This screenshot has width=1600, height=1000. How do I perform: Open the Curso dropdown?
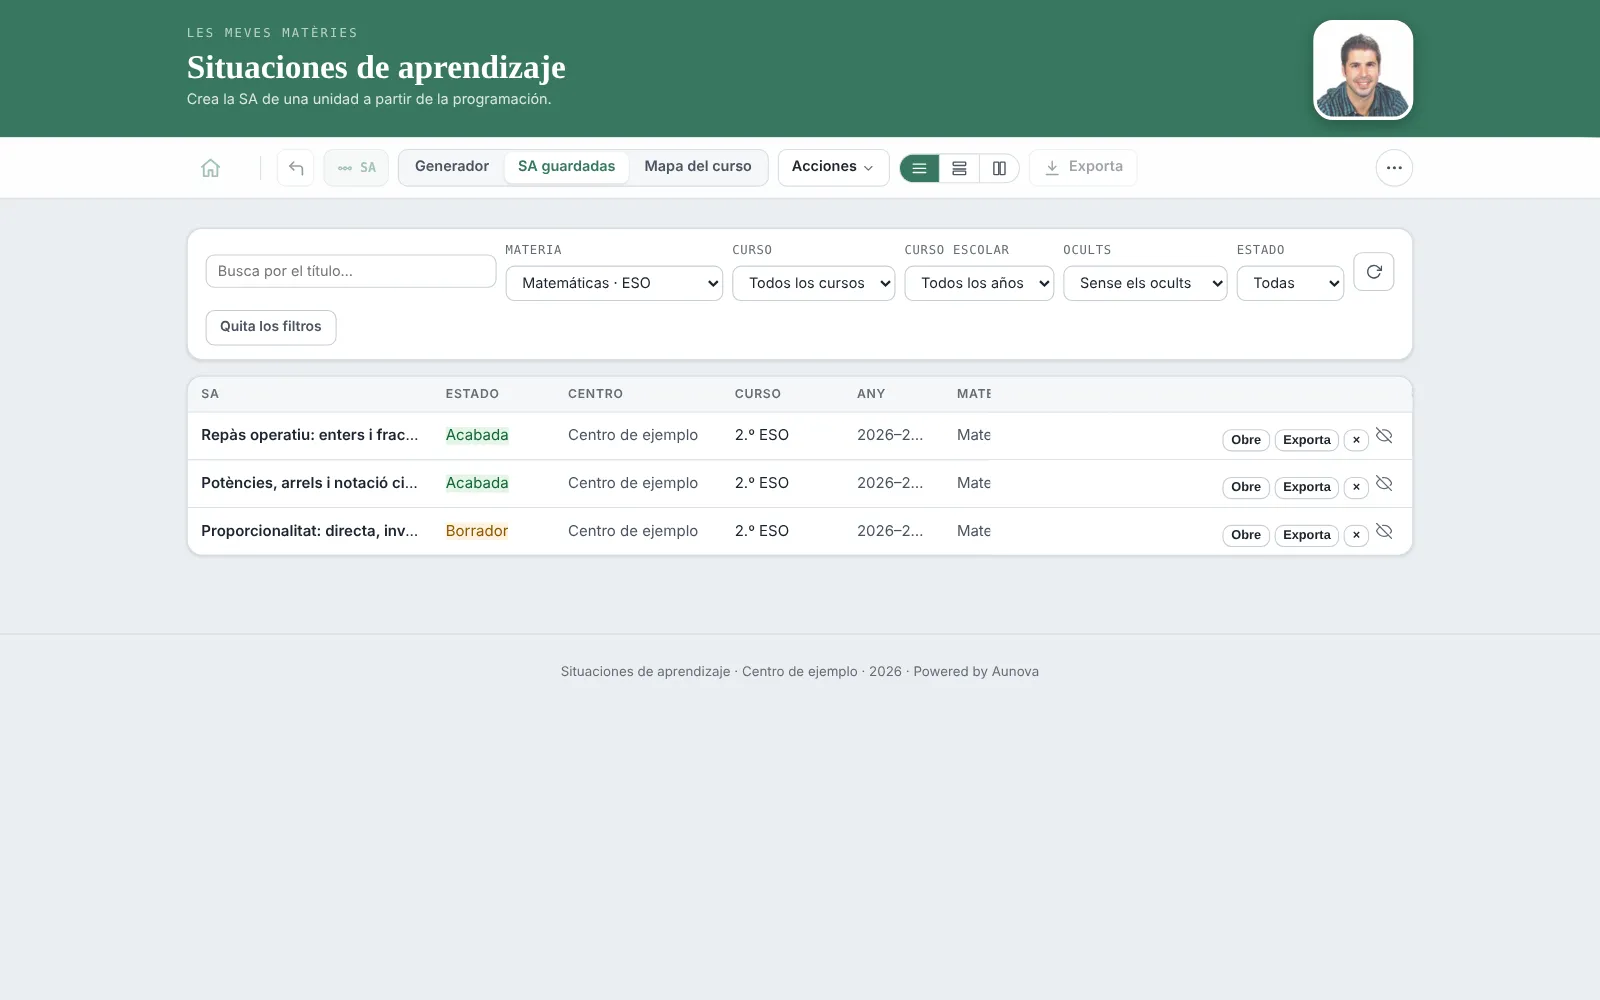(814, 283)
